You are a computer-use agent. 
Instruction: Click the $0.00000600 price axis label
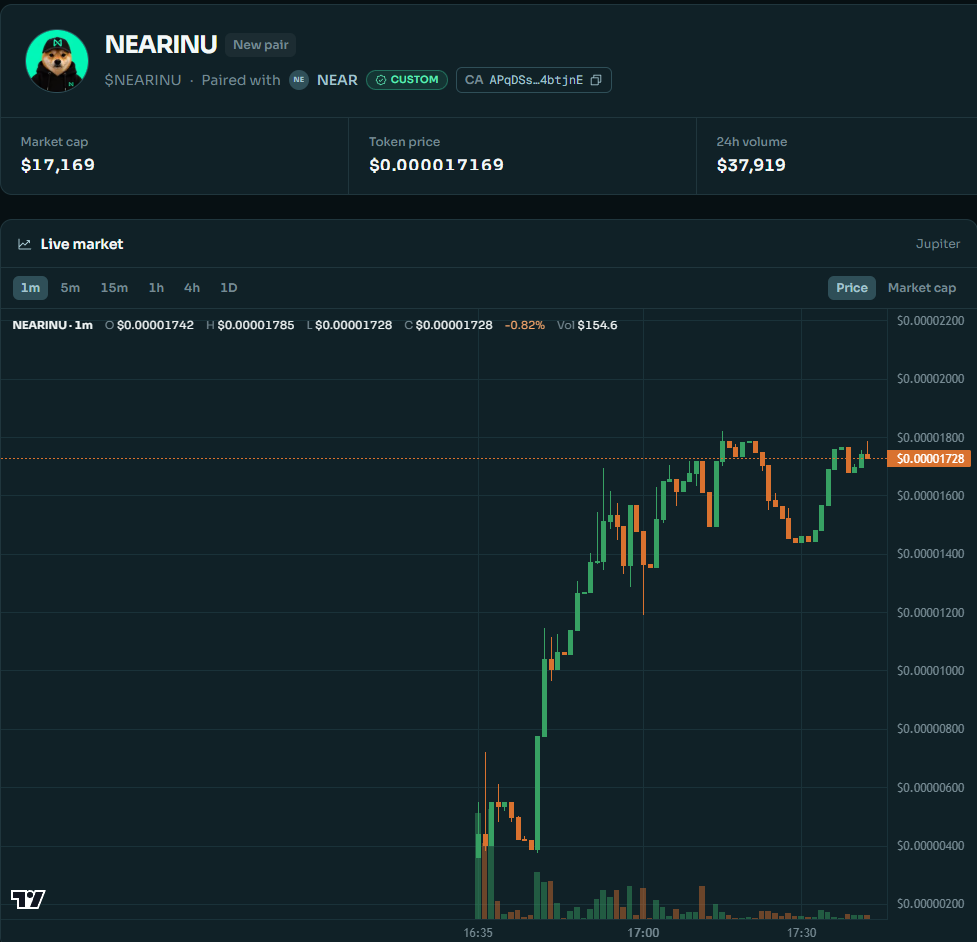(x=930, y=787)
